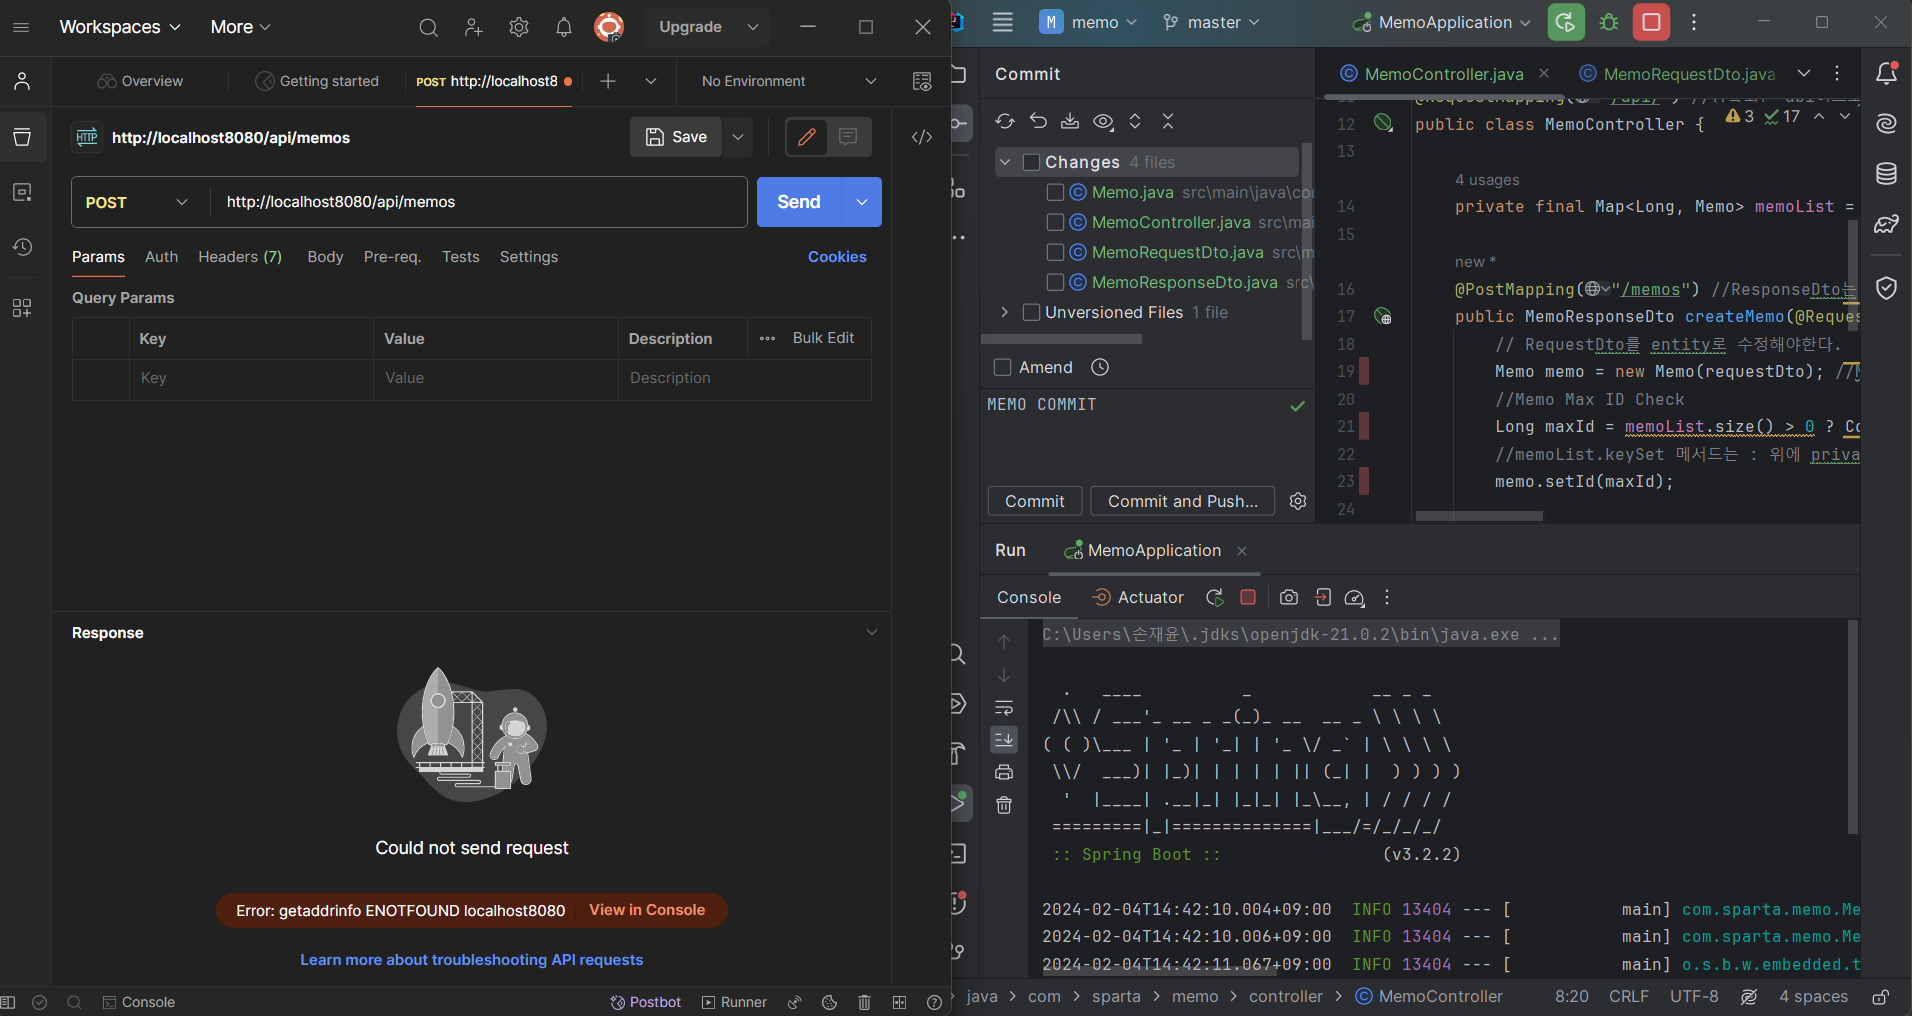Open Postman invite collaborators icon

[474, 28]
